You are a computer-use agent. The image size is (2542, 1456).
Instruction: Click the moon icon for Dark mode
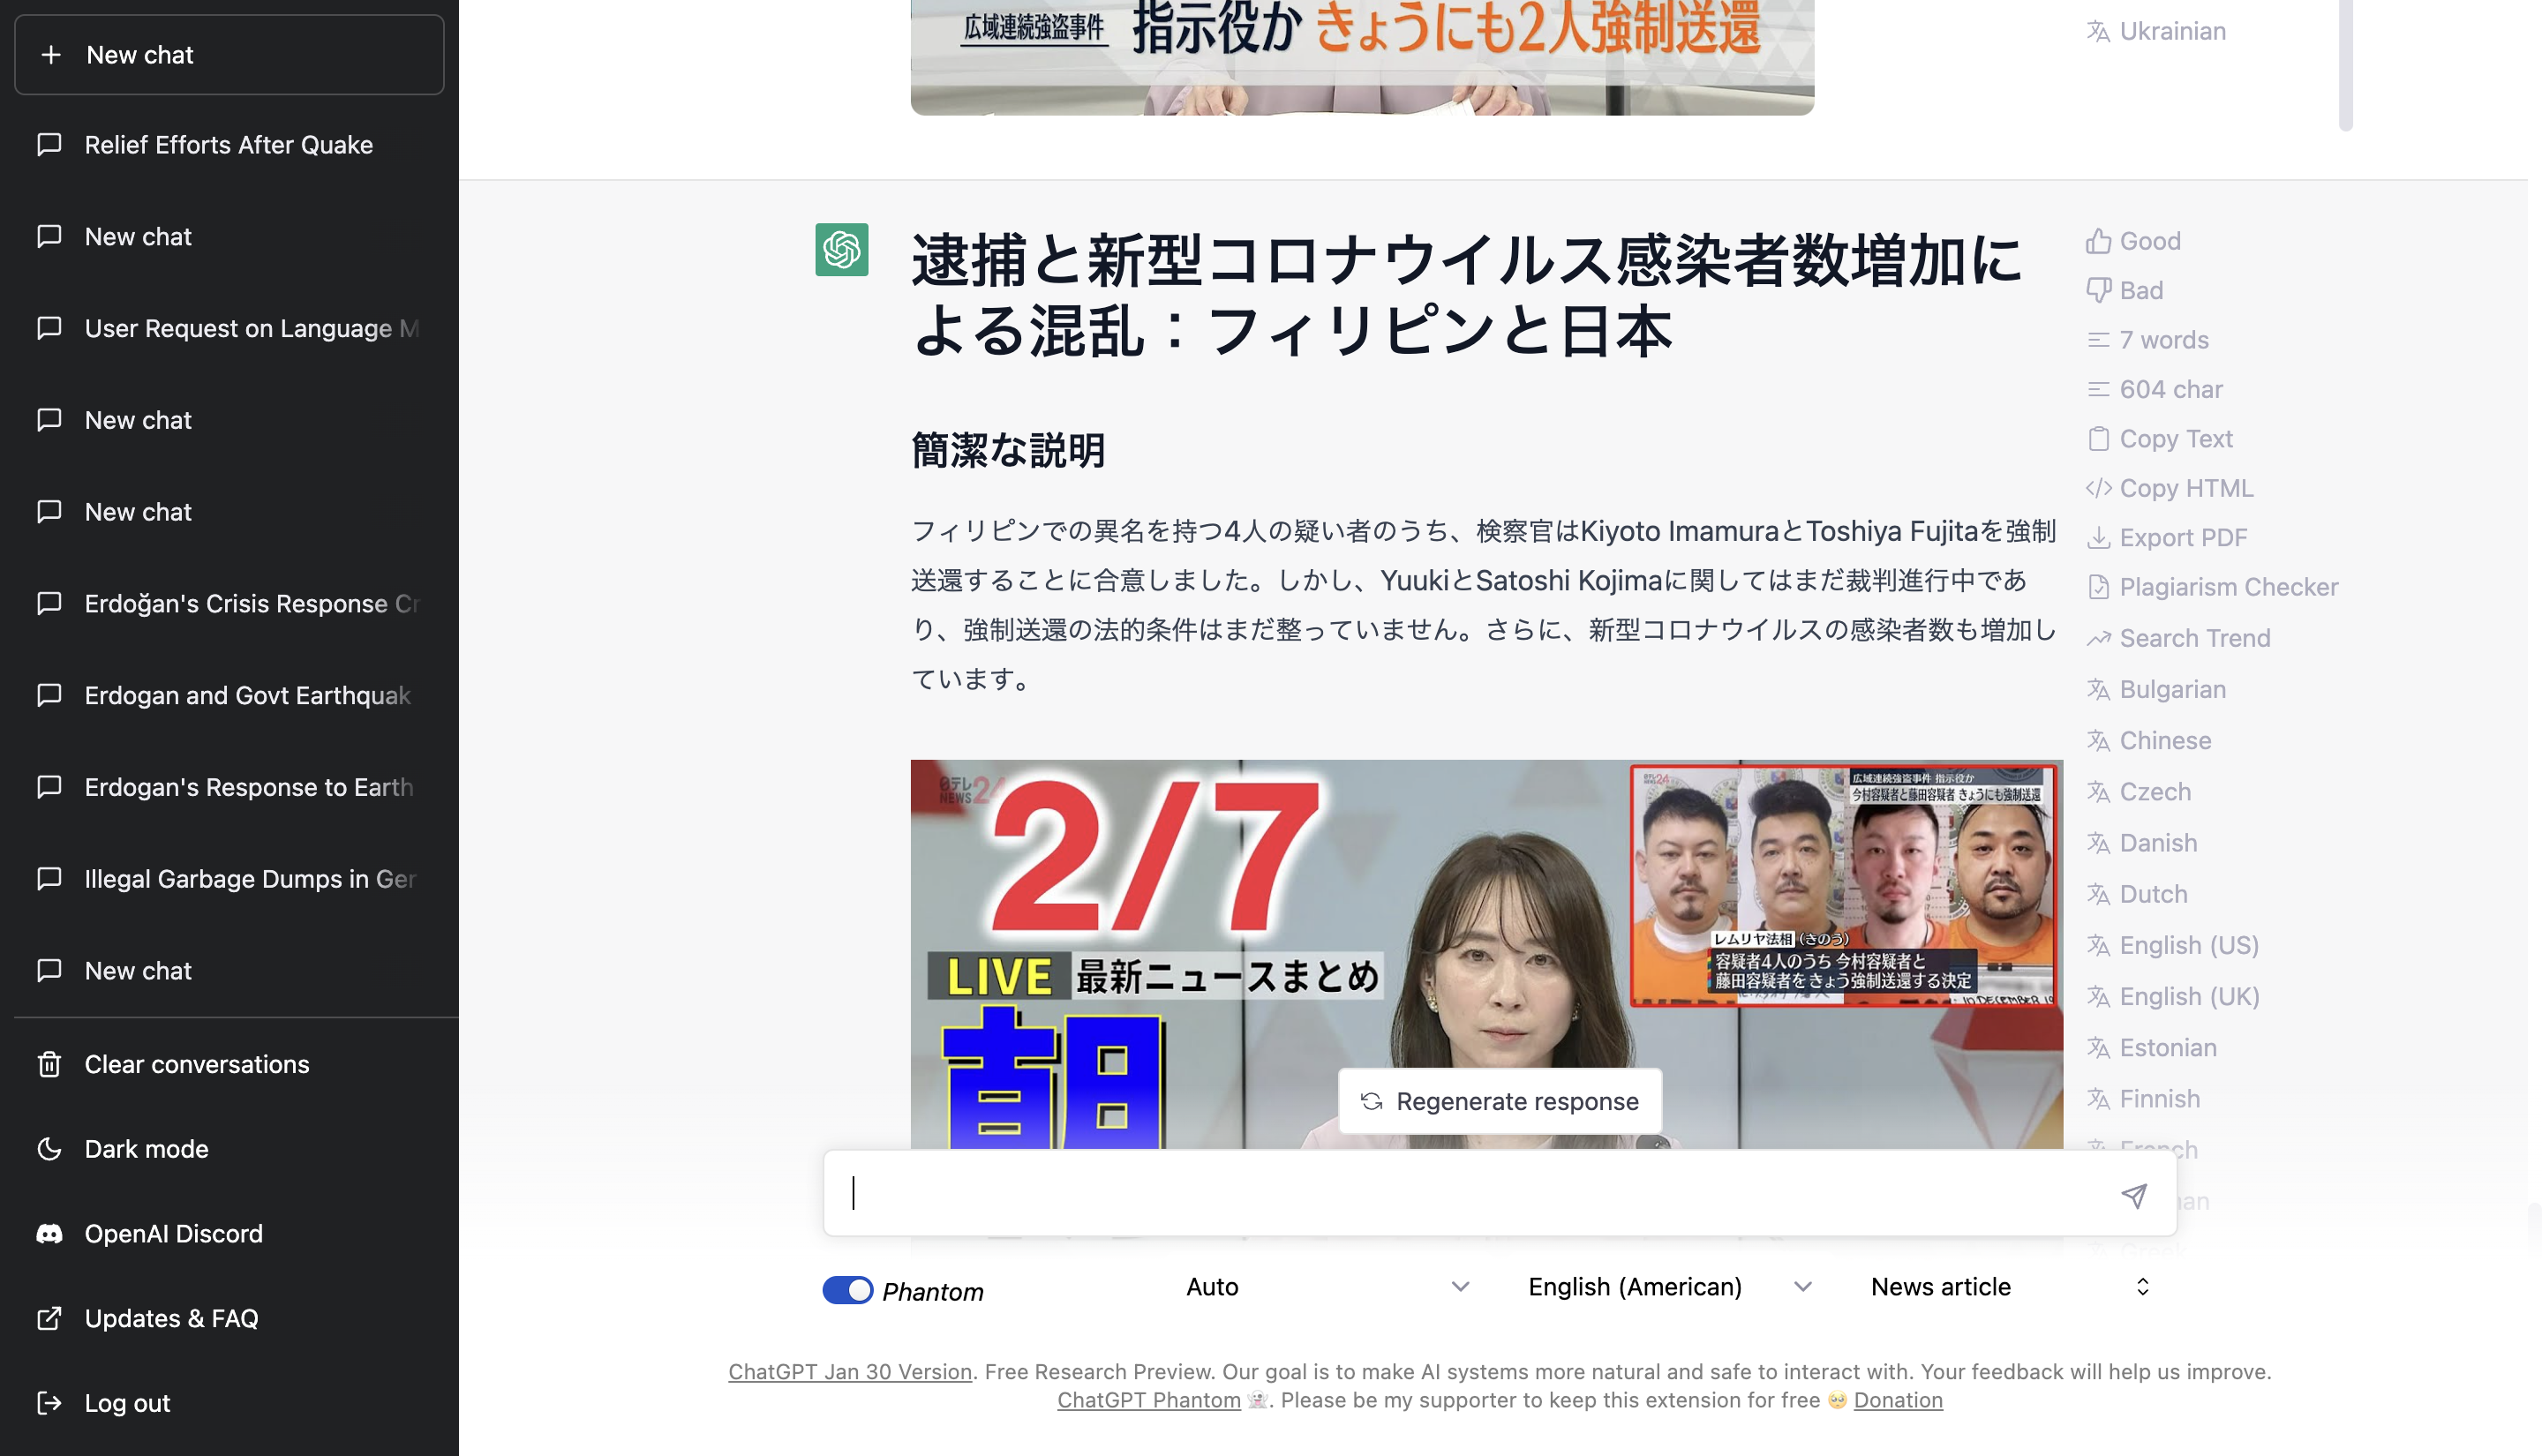[49, 1149]
